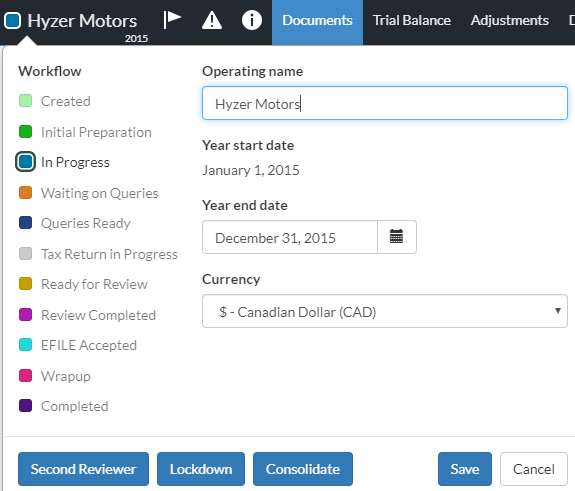Image resolution: width=575 pixels, height=491 pixels.
Task: Set workflow to Wrapup
Action: [55, 376]
